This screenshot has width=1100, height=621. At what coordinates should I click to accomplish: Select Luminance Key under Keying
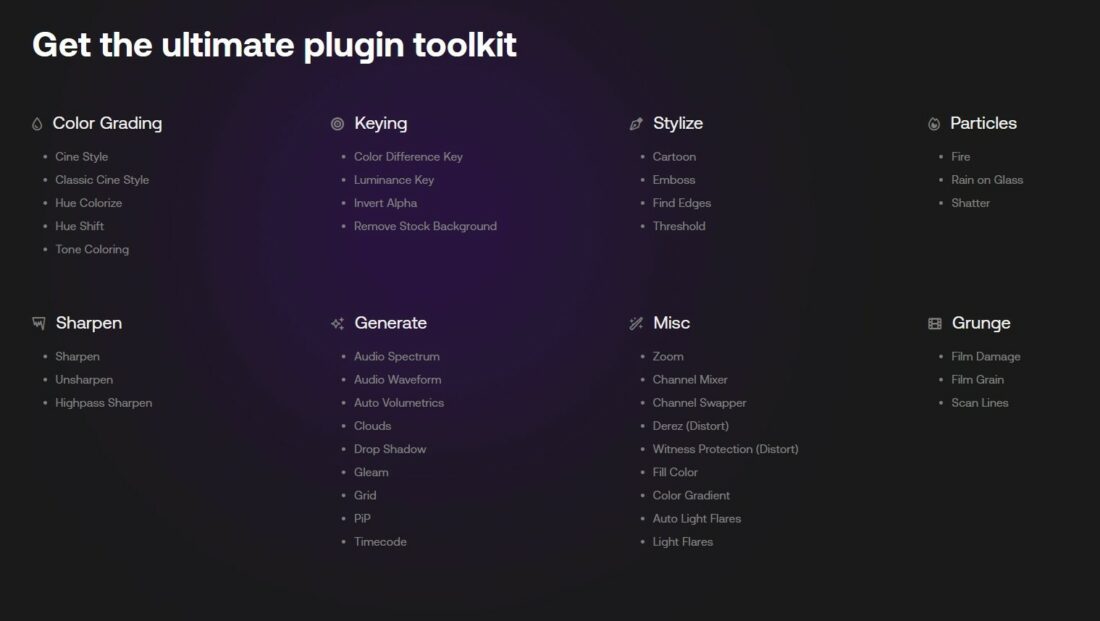click(x=394, y=180)
